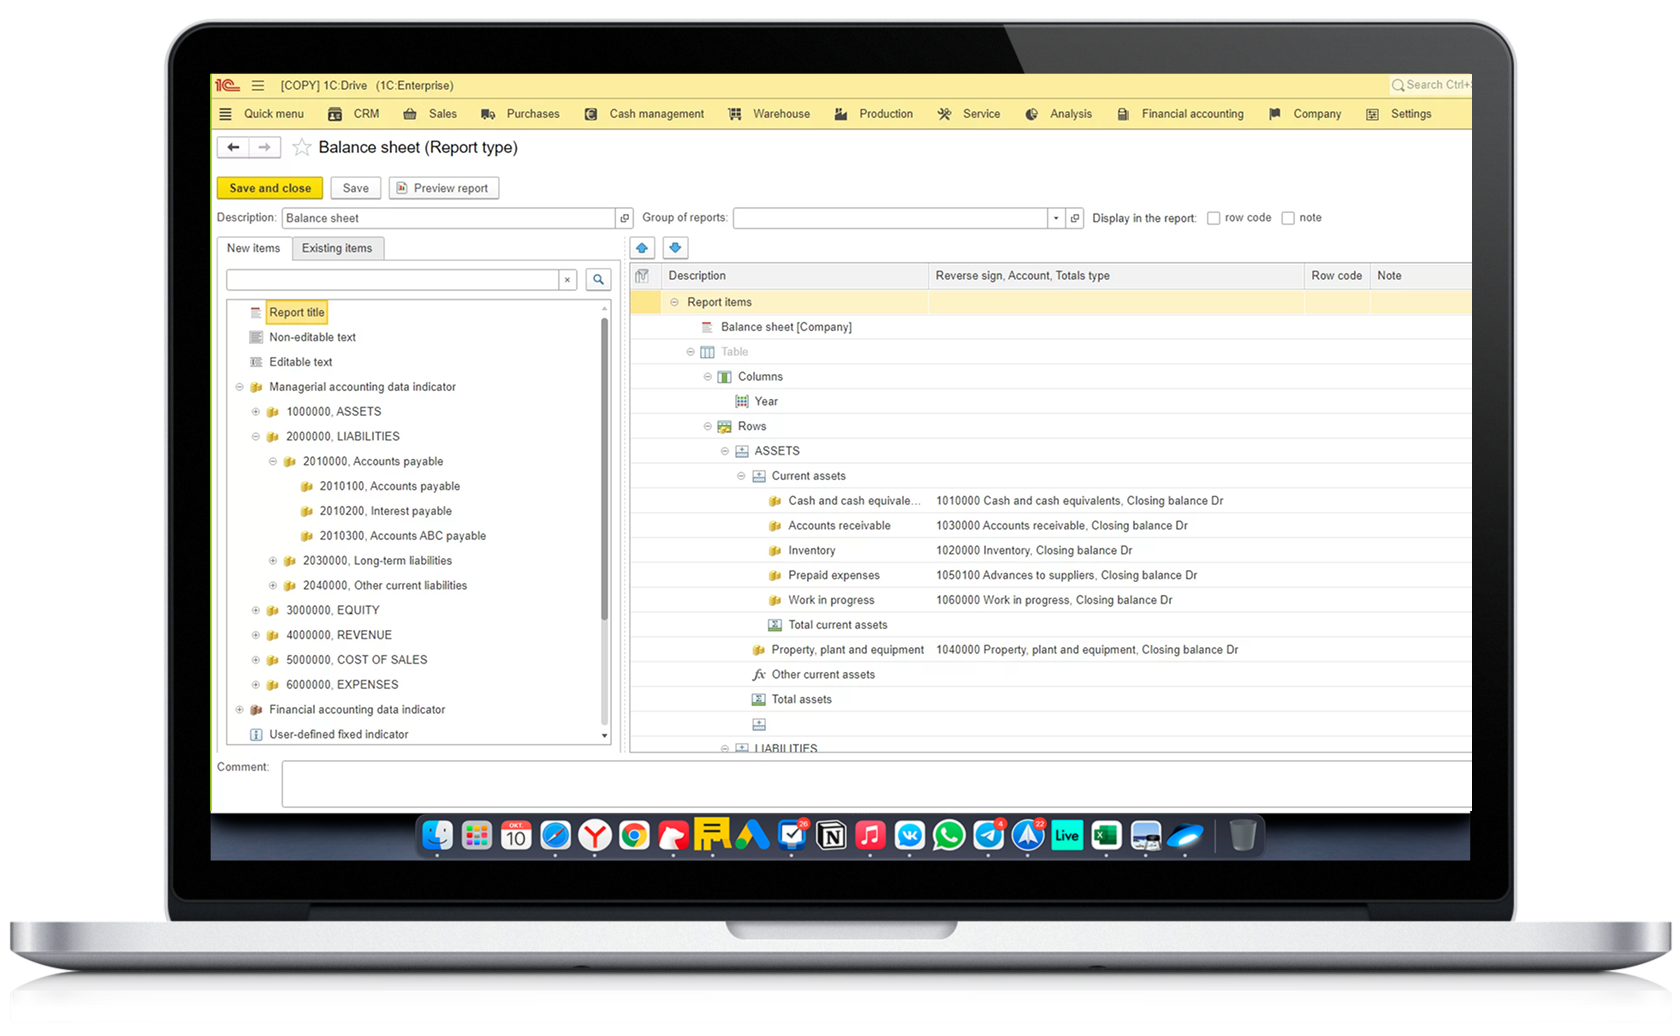The height and width of the screenshot is (1036, 1680).
Task: Open the Group of reports open icon
Action: (x=1075, y=218)
